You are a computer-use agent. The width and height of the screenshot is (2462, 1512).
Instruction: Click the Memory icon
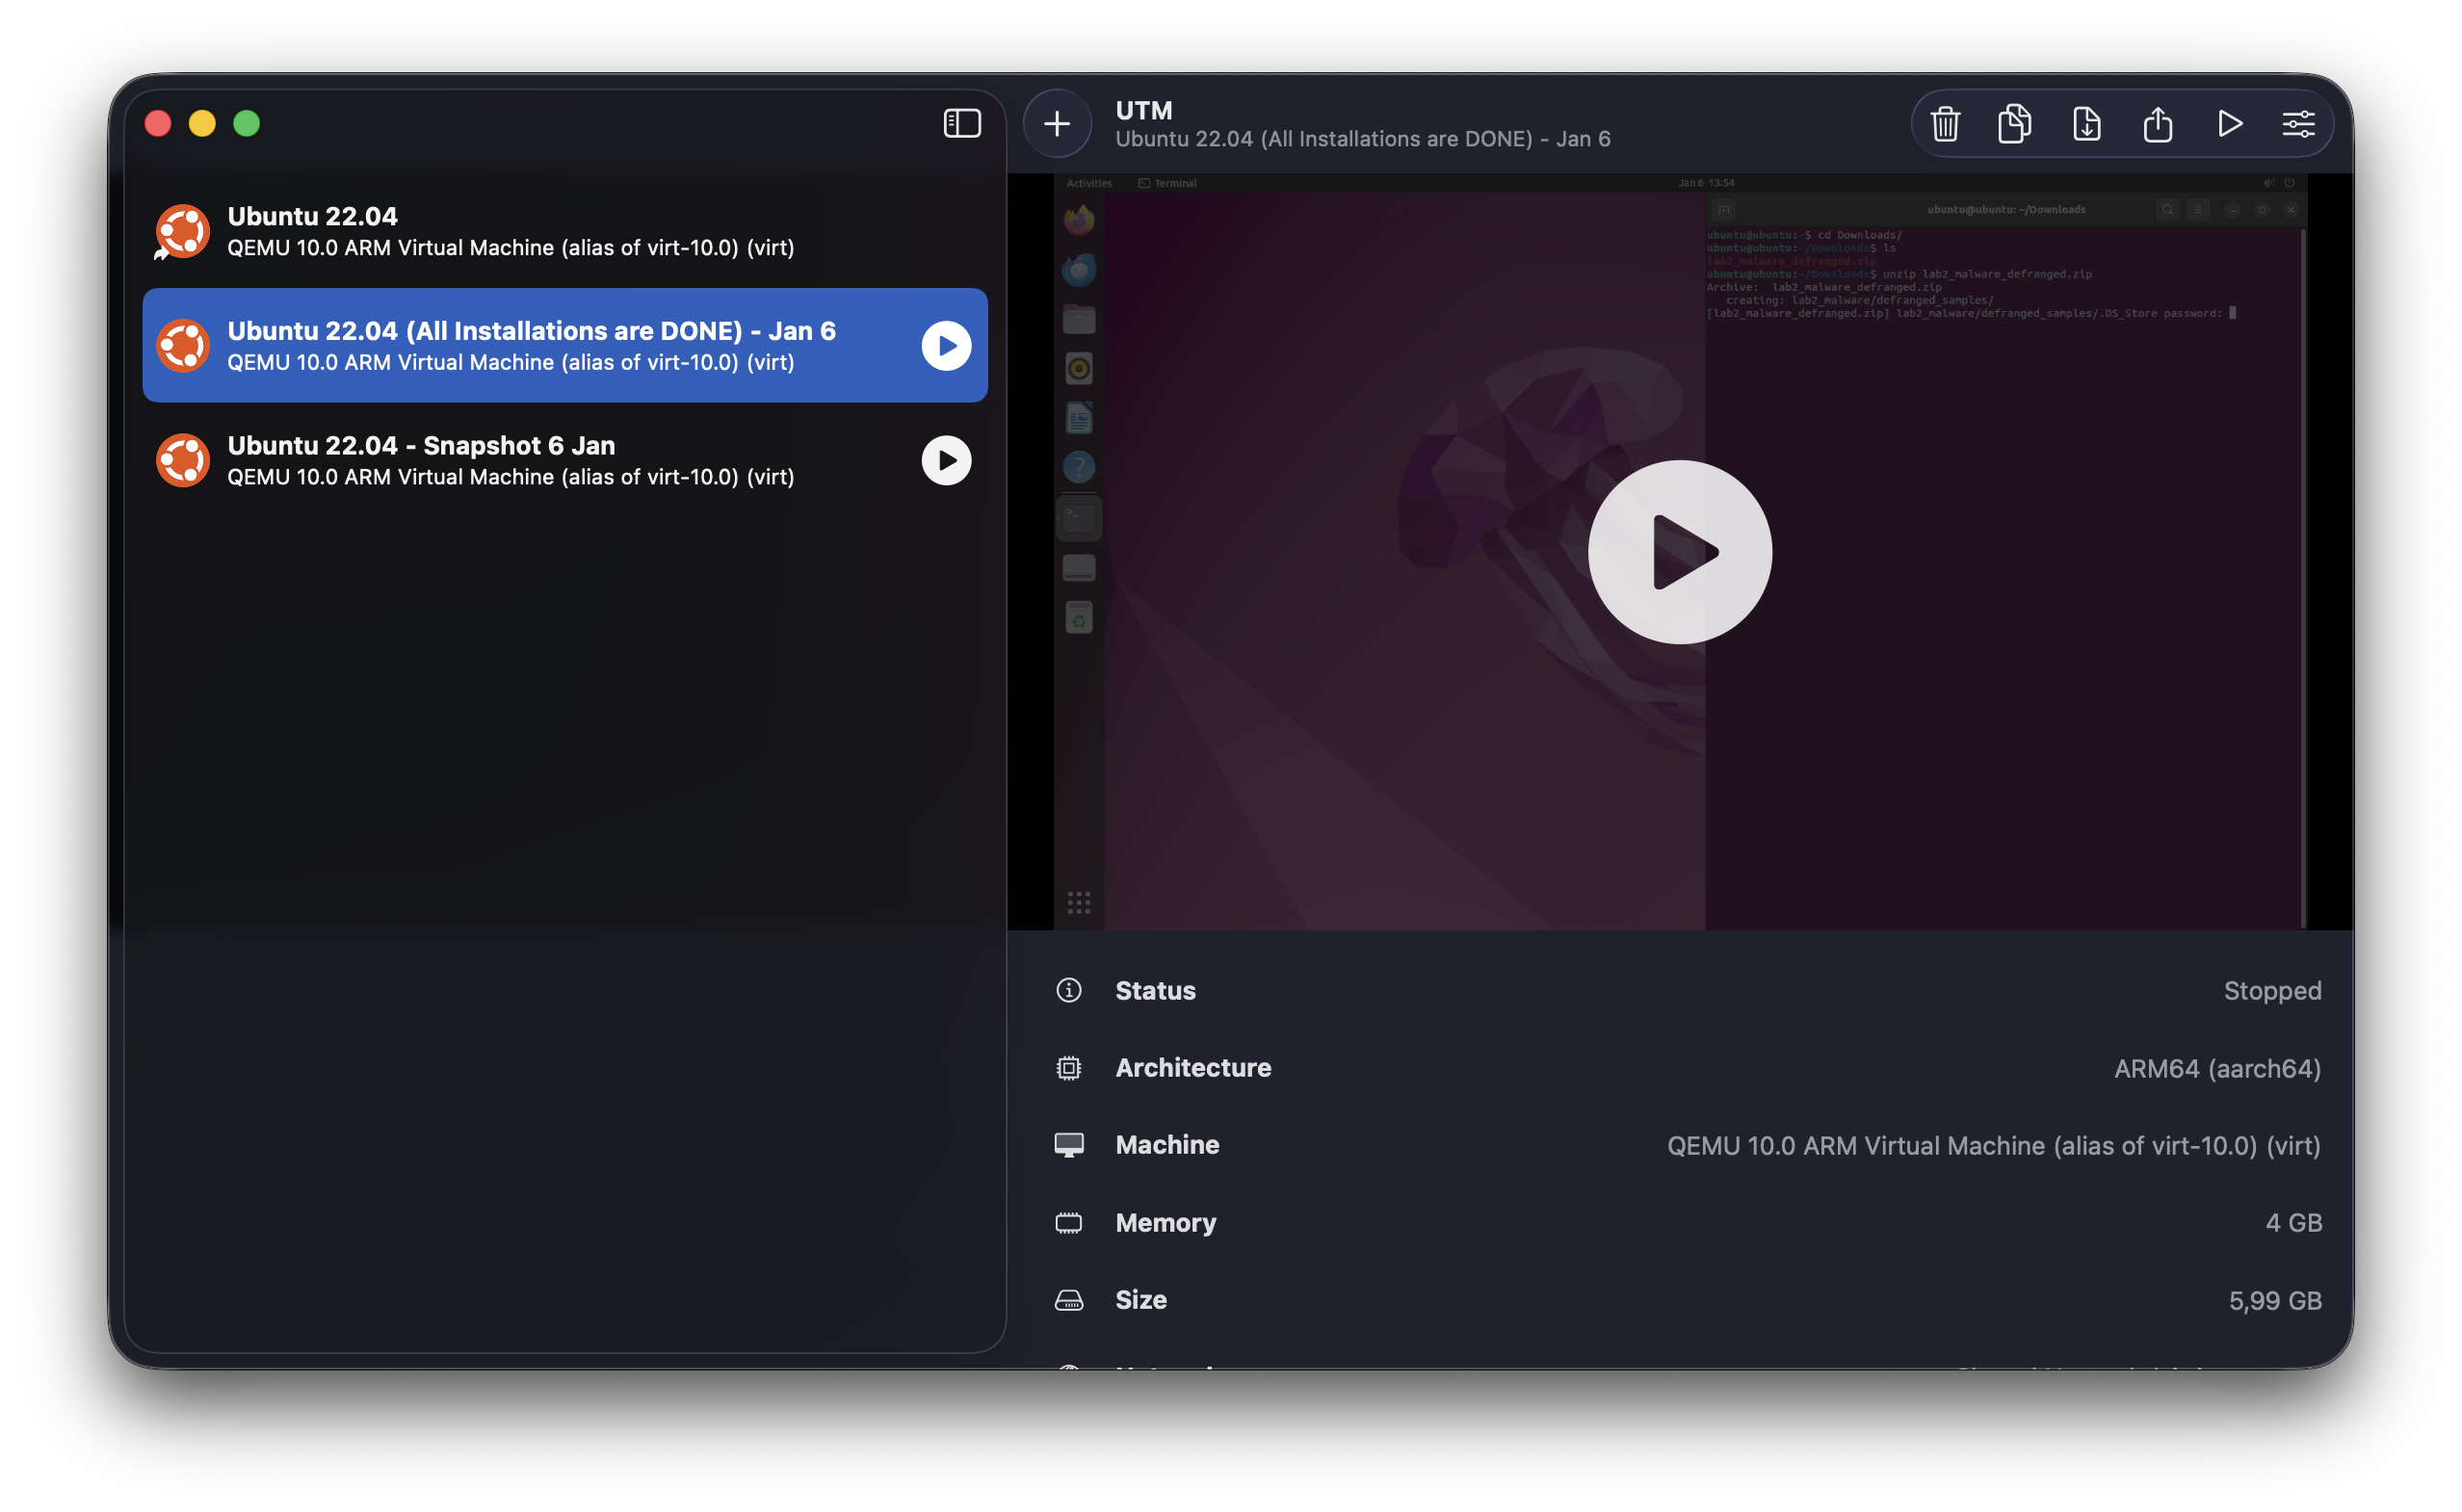(x=1068, y=1222)
